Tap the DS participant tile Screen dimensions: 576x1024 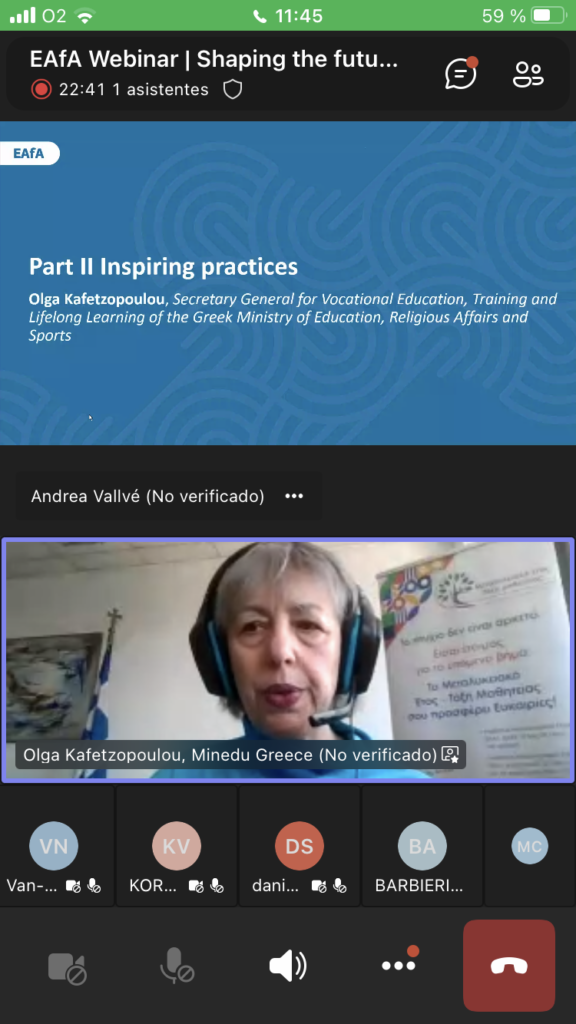pos(299,846)
